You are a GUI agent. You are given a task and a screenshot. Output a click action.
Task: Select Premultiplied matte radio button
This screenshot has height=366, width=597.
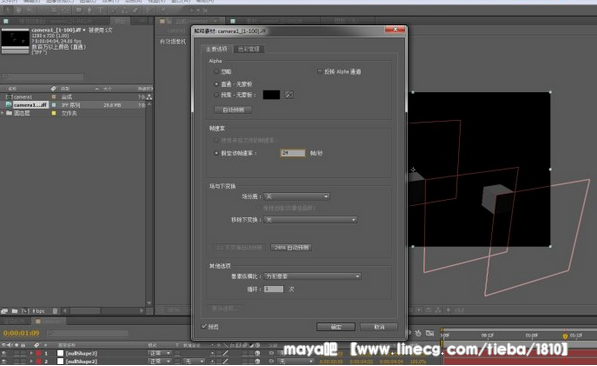[x=216, y=94]
